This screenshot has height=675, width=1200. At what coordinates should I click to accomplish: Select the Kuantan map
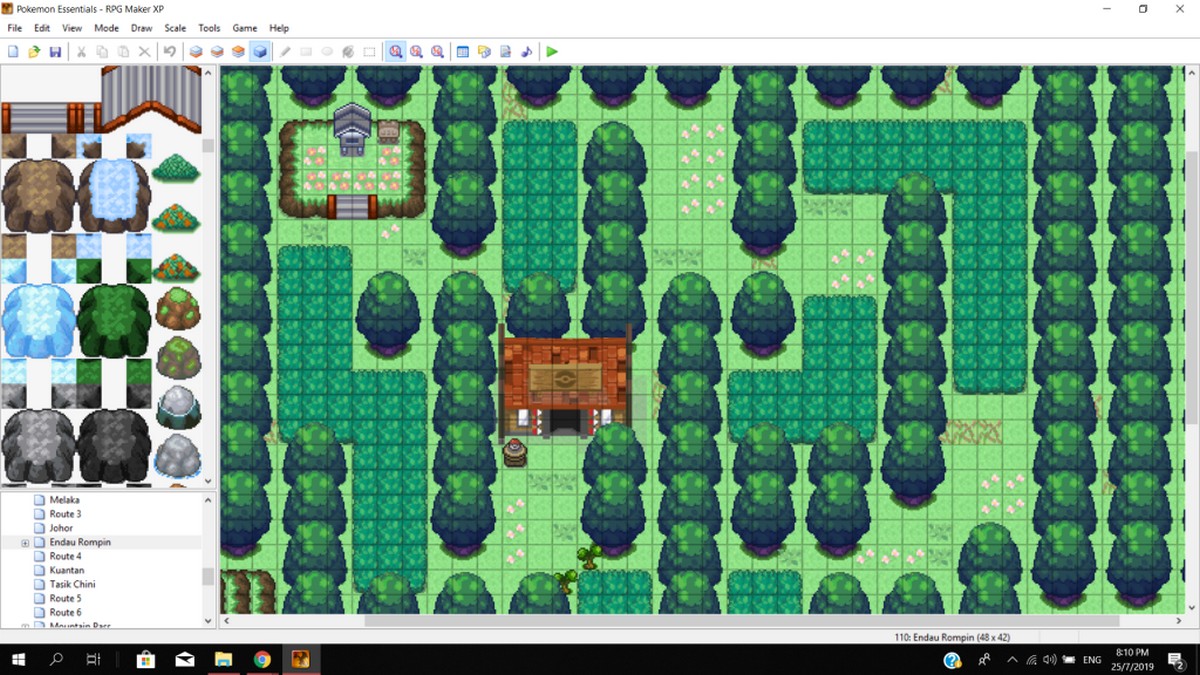click(66, 570)
